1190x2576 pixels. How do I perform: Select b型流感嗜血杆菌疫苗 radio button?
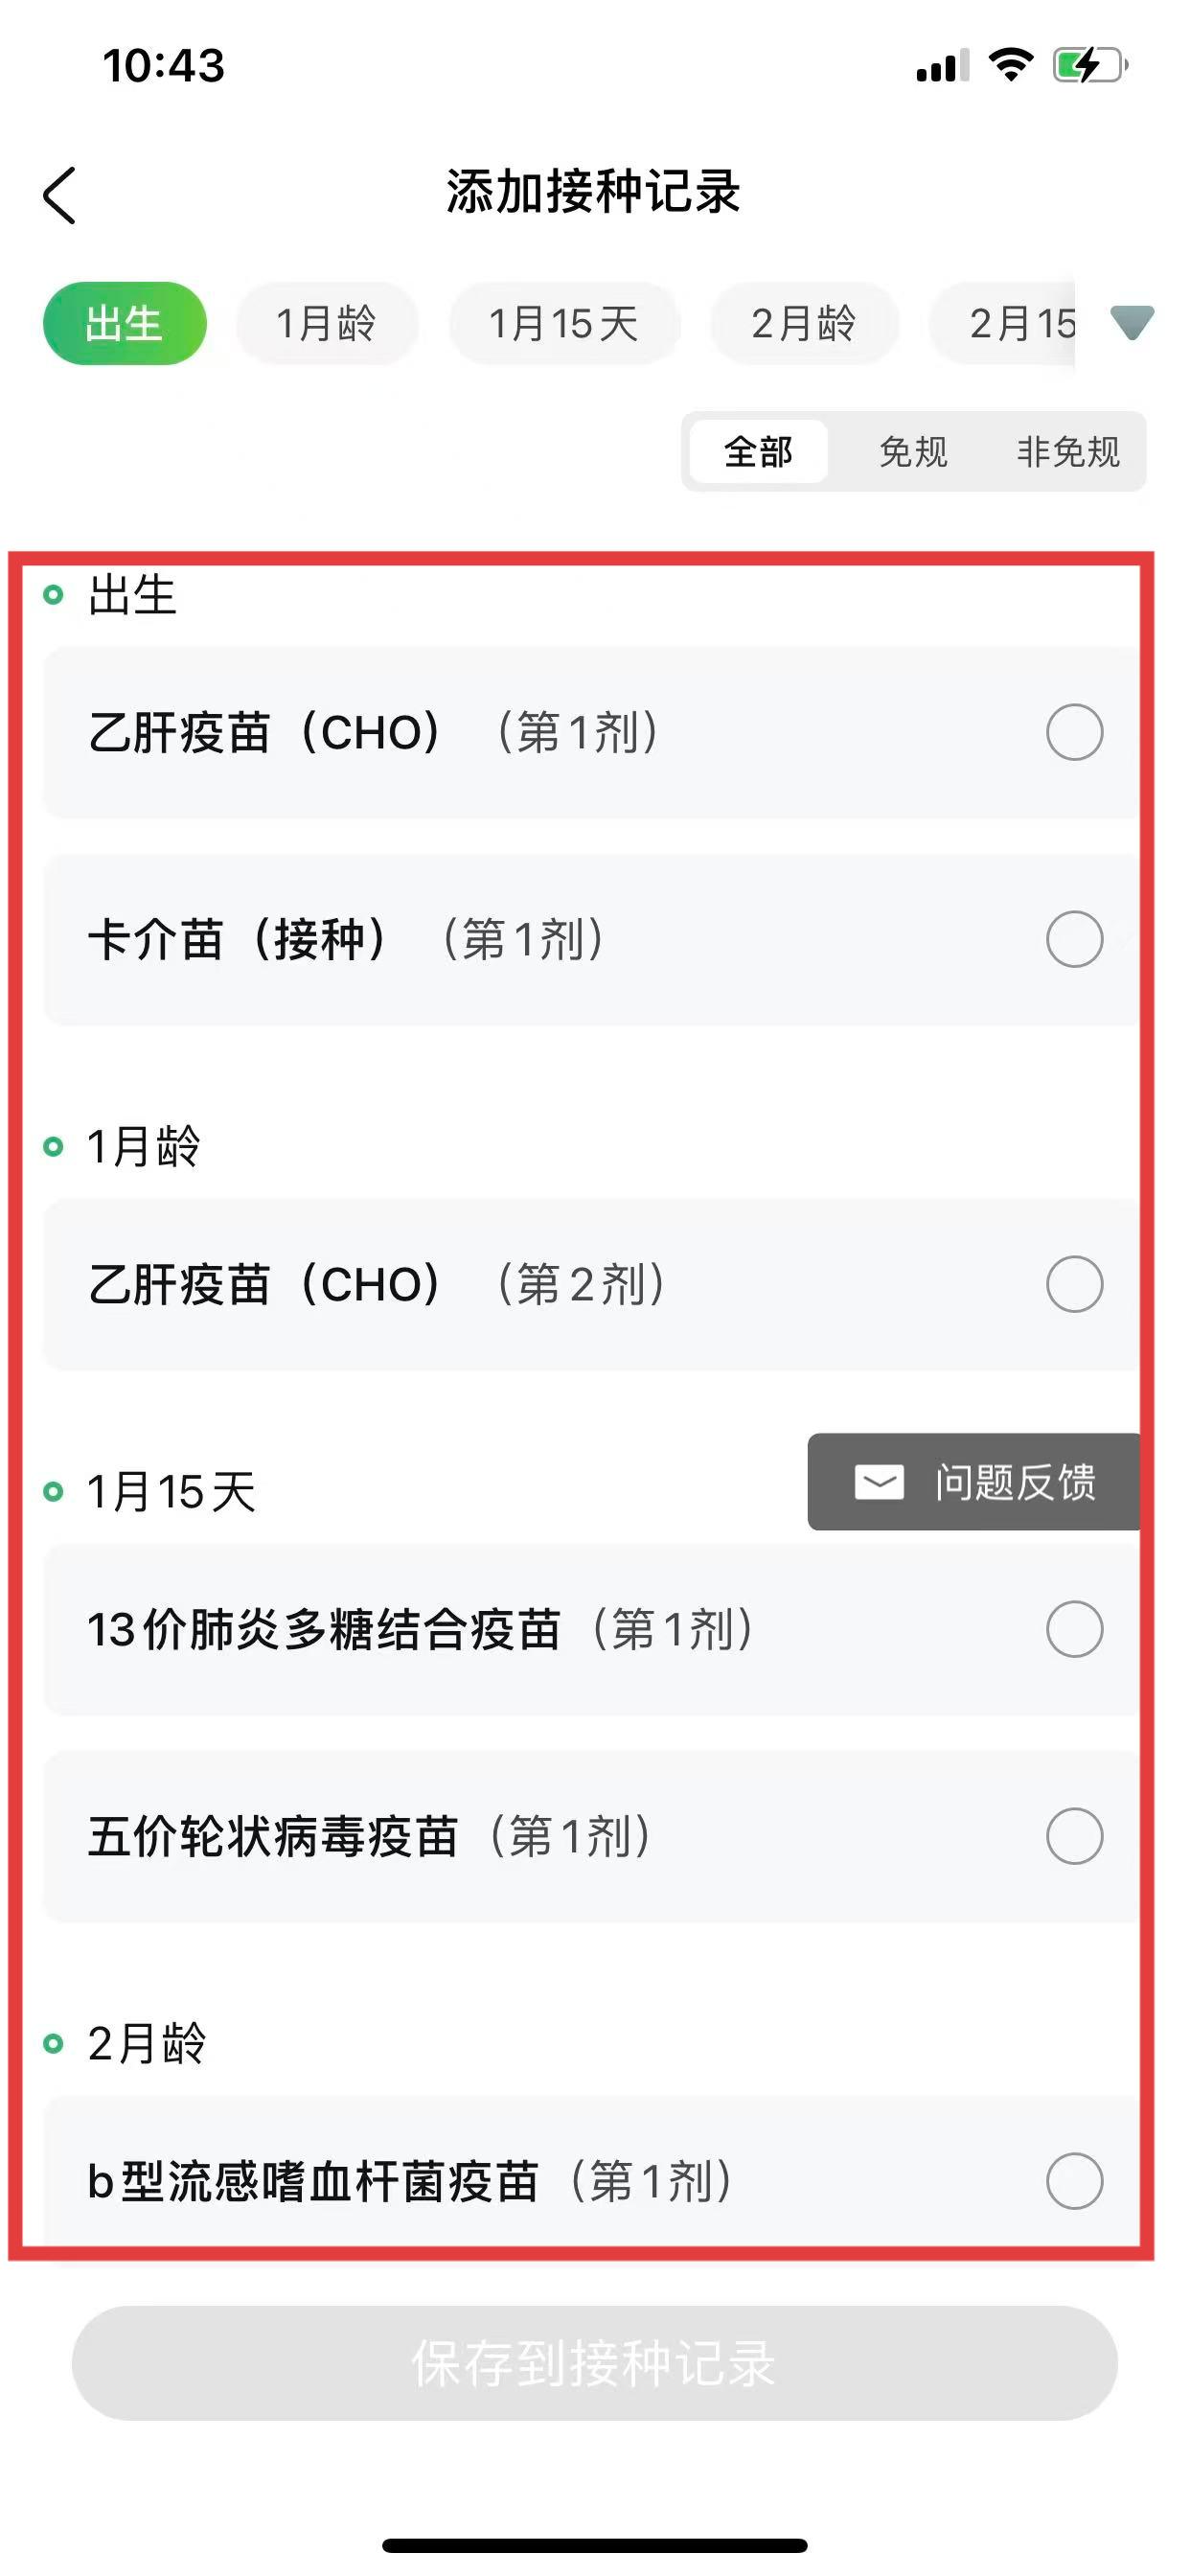1074,2180
